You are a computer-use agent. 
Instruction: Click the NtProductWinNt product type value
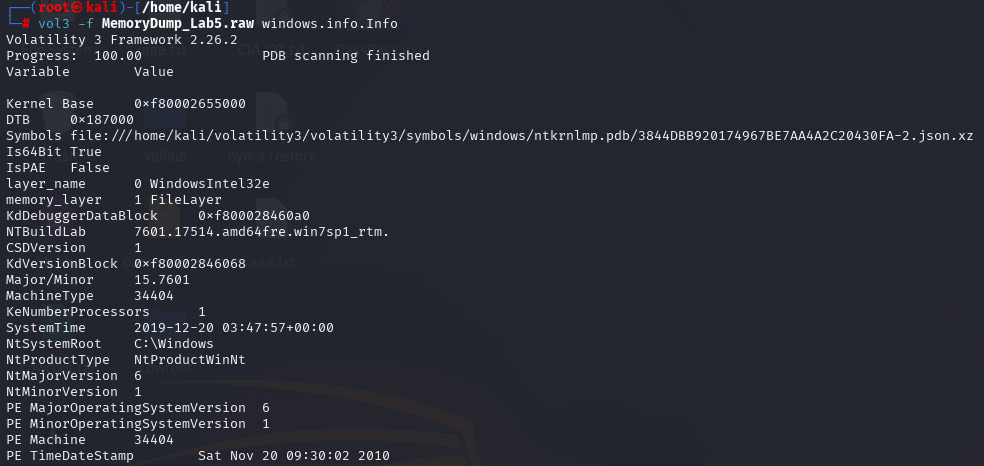tap(190, 360)
